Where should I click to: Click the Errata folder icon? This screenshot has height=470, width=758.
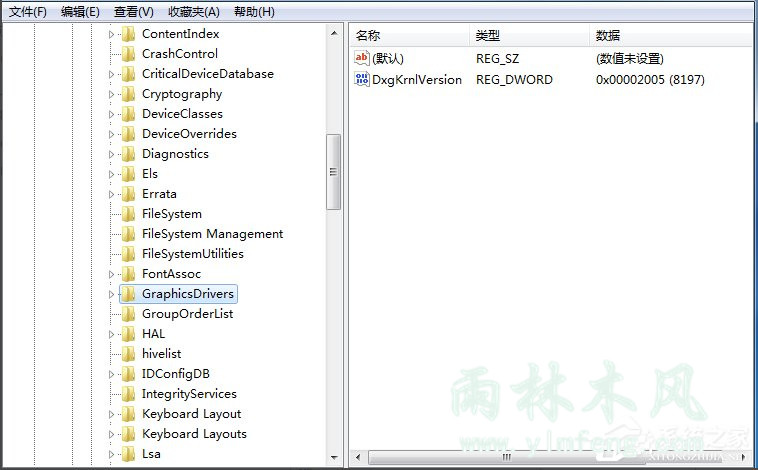point(128,194)
